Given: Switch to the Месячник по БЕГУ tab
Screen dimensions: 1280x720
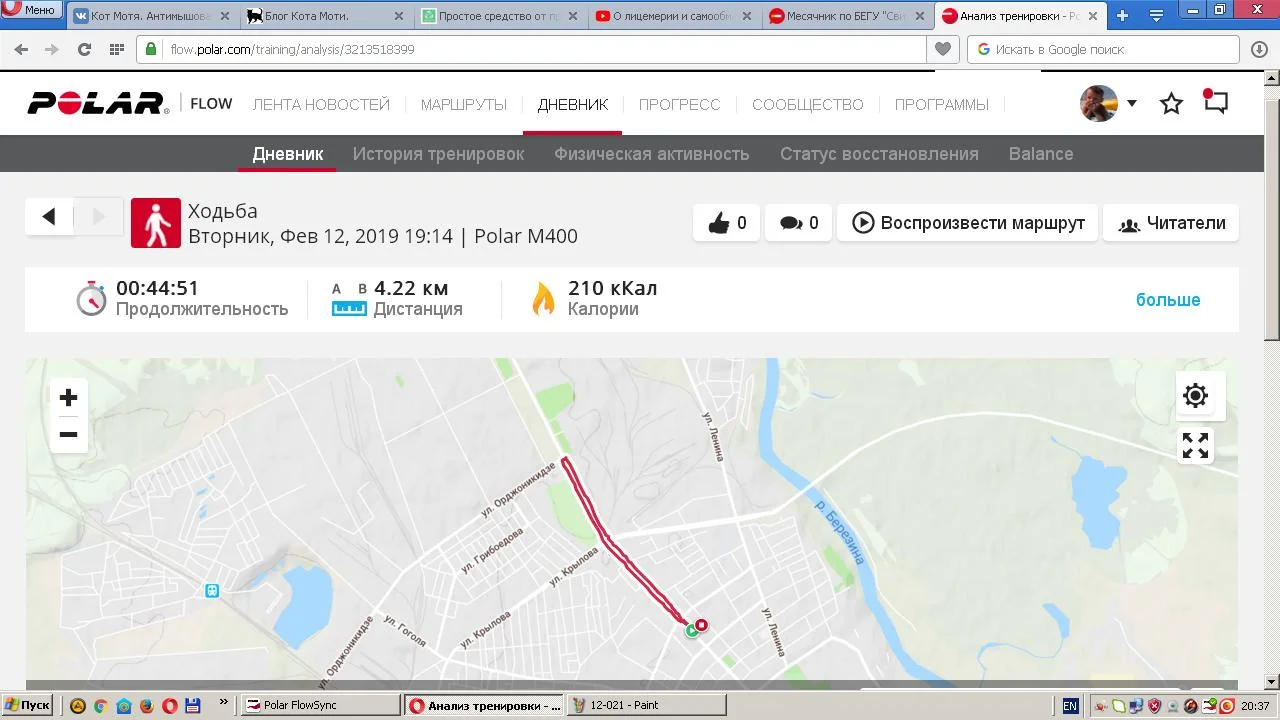Looking at the screenshot, I should [849, 16].
